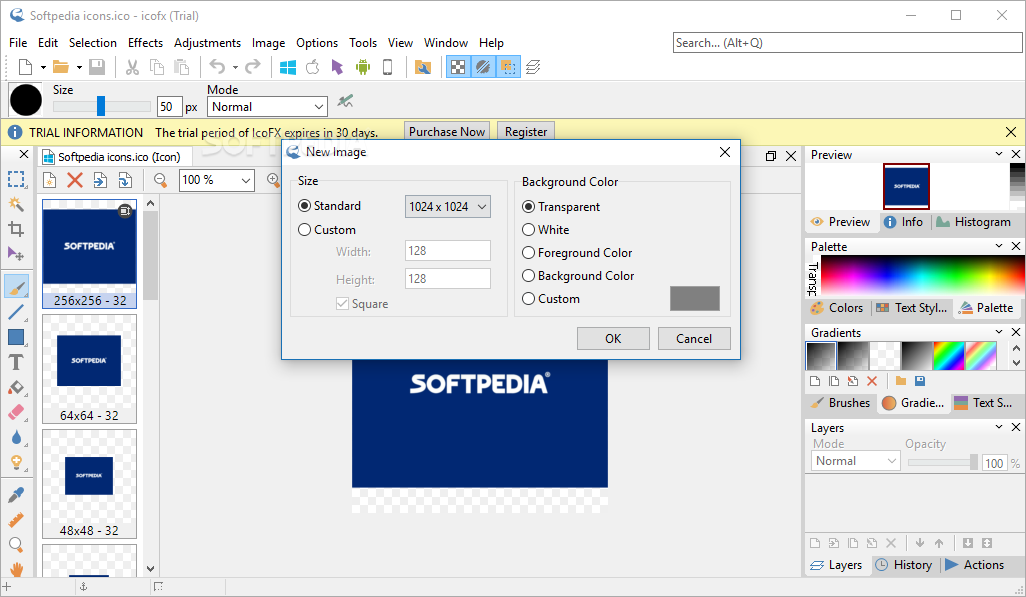Open the Preview panel options chevron

[x=999, y=154]
